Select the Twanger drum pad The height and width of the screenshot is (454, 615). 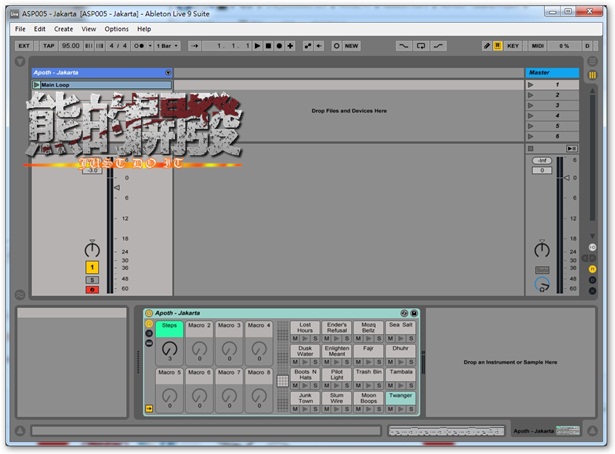click(400, 398)
